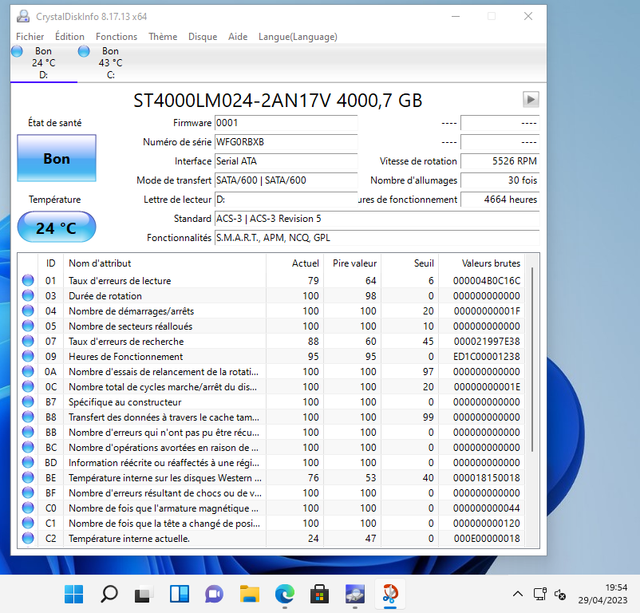
Task: Open the Disque menu
Action: (202, 37)
